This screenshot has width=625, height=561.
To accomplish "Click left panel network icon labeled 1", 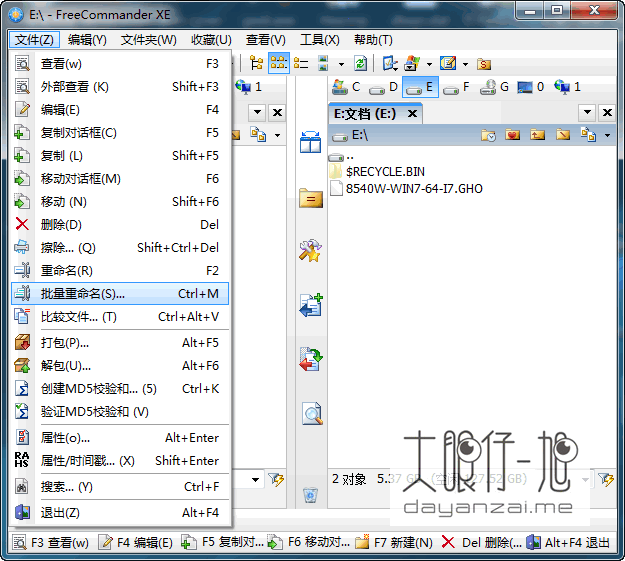I will coord(248,87).
